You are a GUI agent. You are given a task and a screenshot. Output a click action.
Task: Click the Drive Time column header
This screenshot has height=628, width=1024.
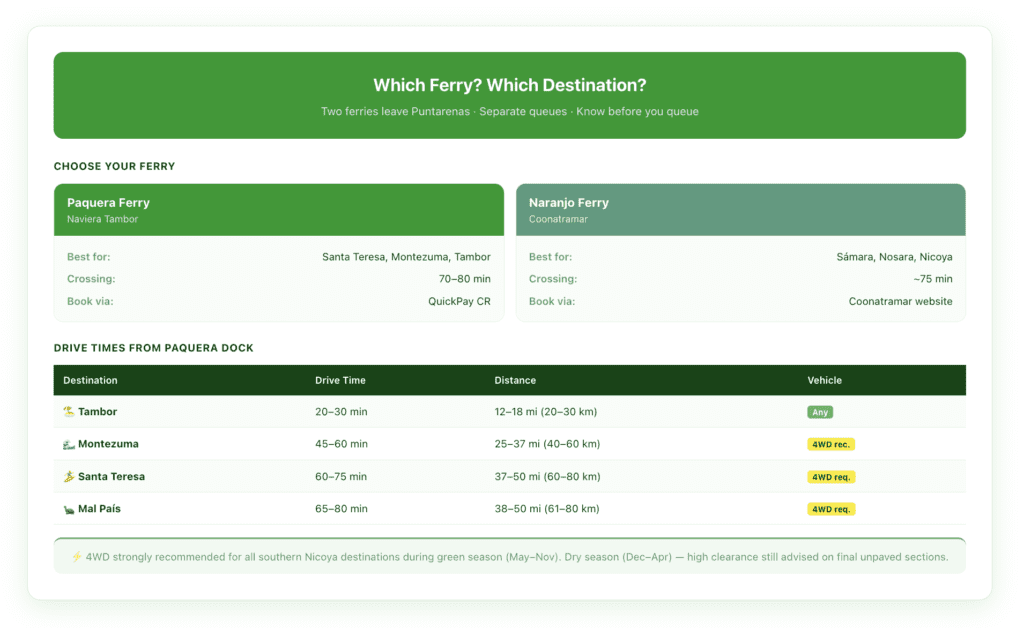(340, 380)
